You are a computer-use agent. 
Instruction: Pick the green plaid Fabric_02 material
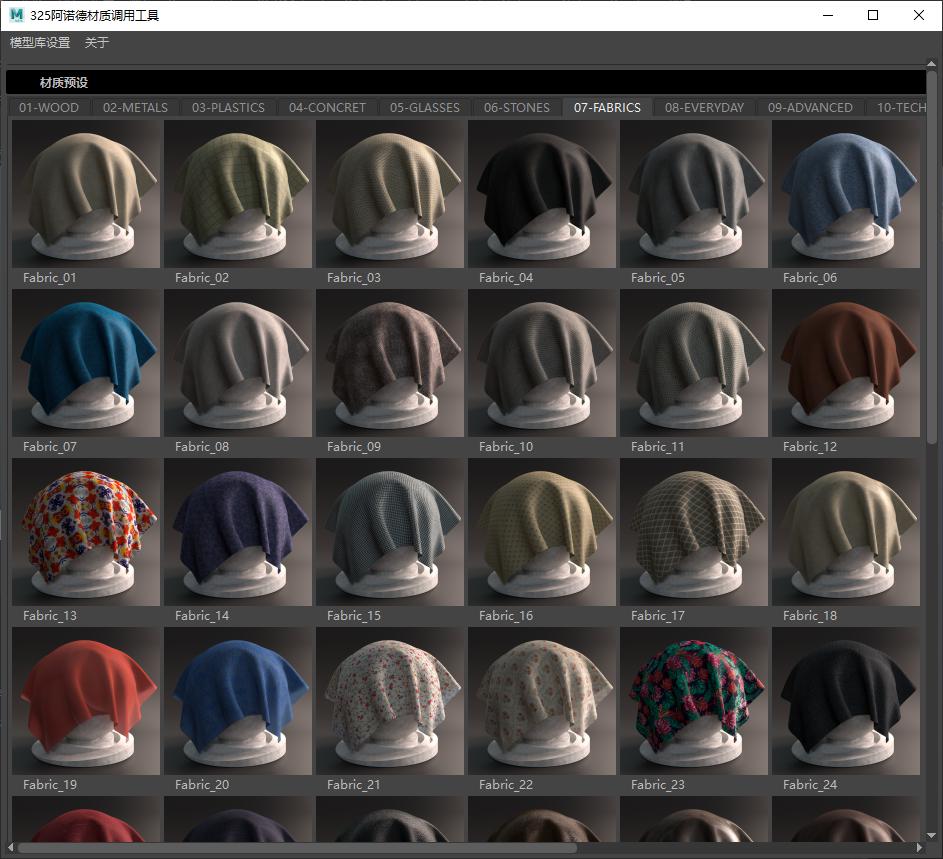[x=238, y=194]
